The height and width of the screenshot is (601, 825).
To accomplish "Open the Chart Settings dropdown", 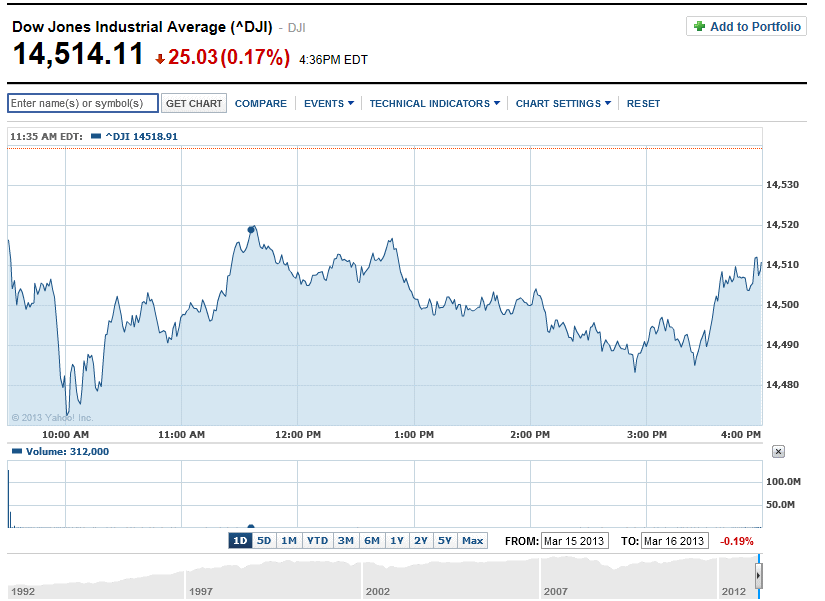I will [563, 104].
